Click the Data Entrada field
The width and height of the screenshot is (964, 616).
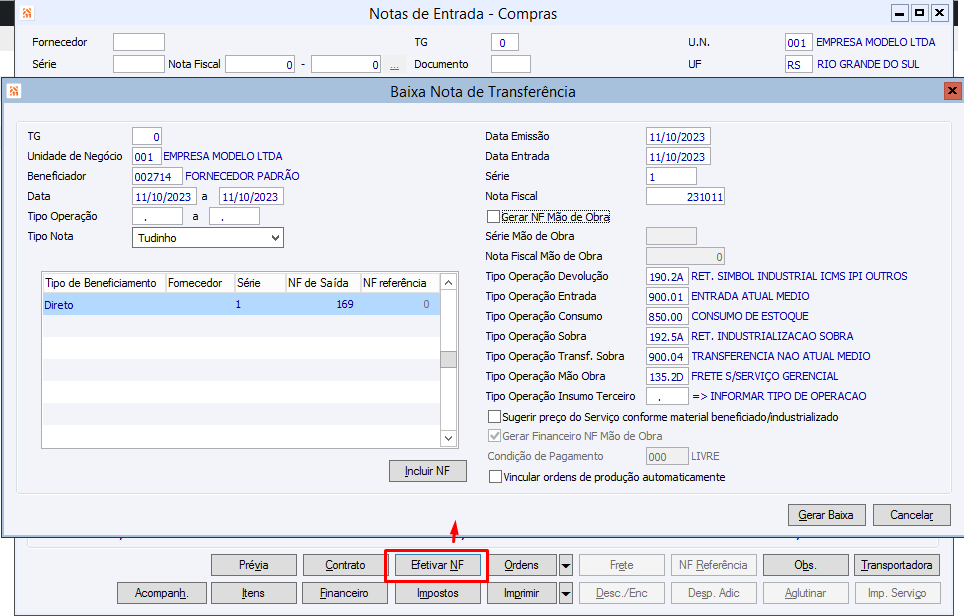pyautogui.click(x=679, y=157)
